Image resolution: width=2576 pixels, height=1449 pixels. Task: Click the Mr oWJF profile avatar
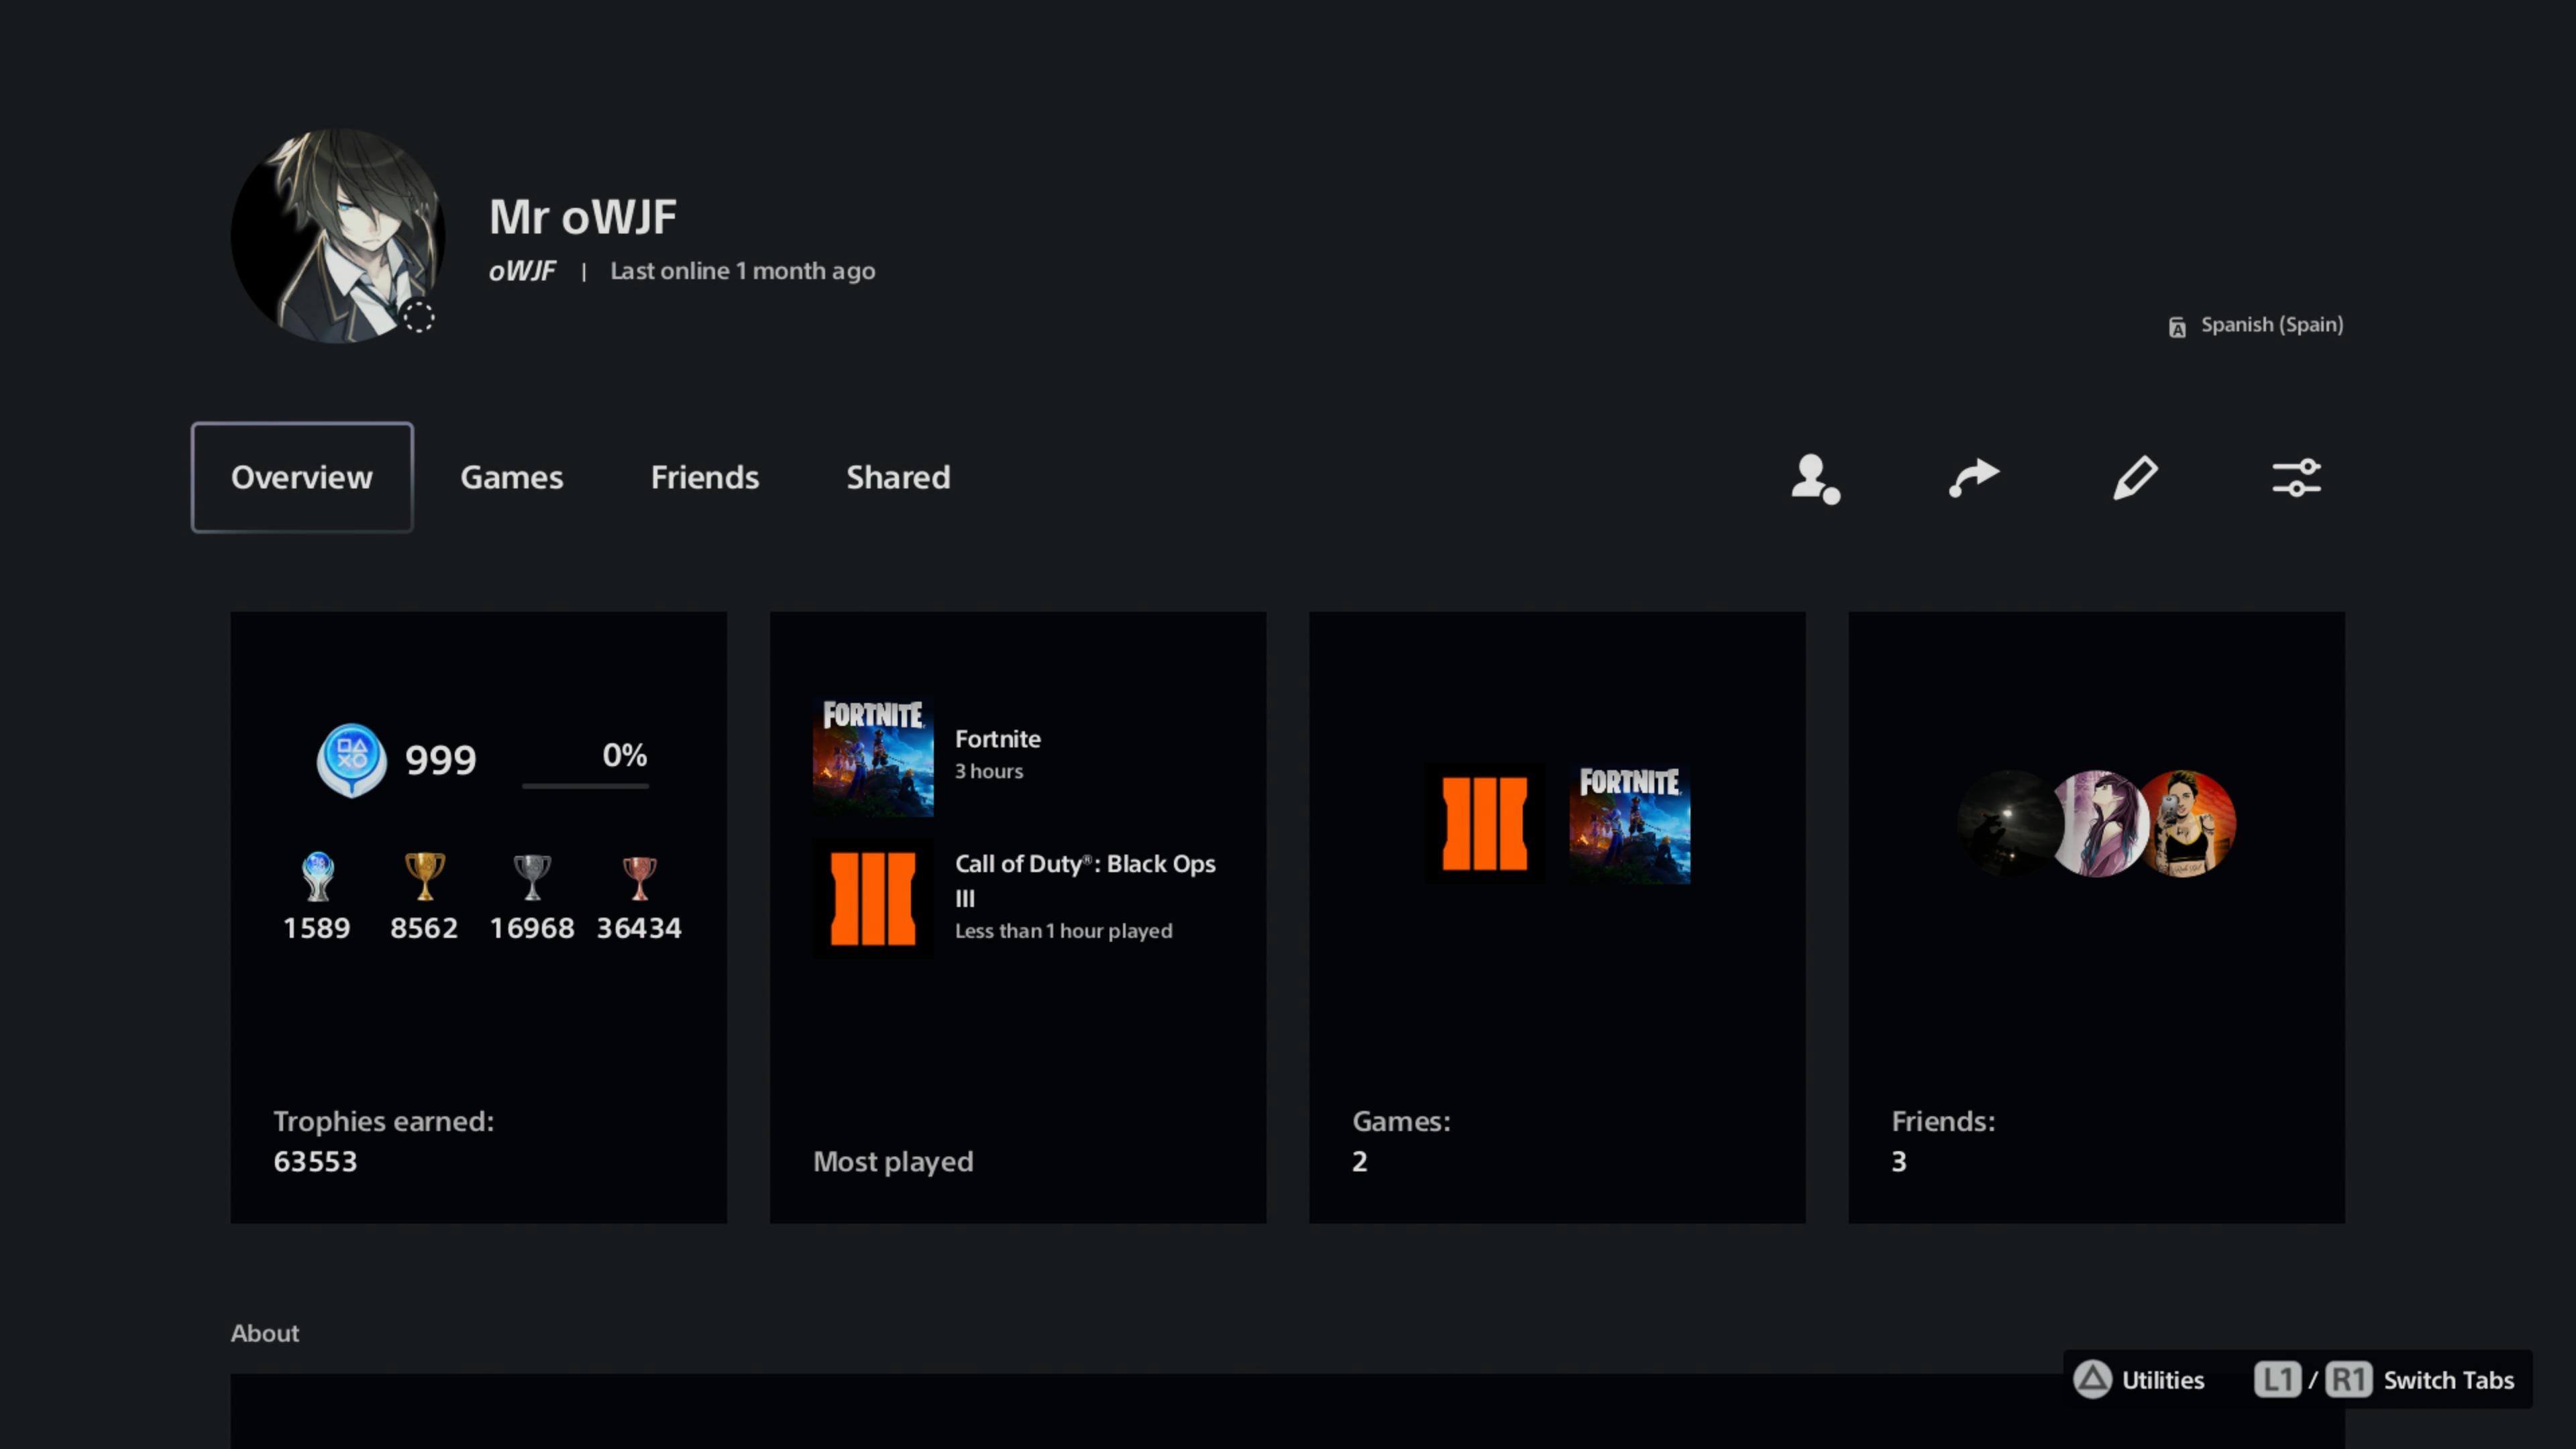click(x=337, y=235)
